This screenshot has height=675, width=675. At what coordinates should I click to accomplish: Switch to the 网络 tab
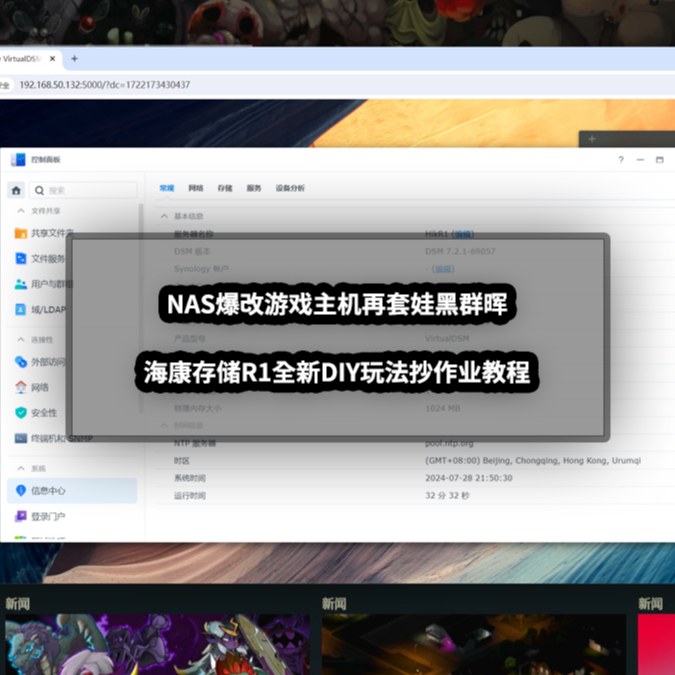195,188
